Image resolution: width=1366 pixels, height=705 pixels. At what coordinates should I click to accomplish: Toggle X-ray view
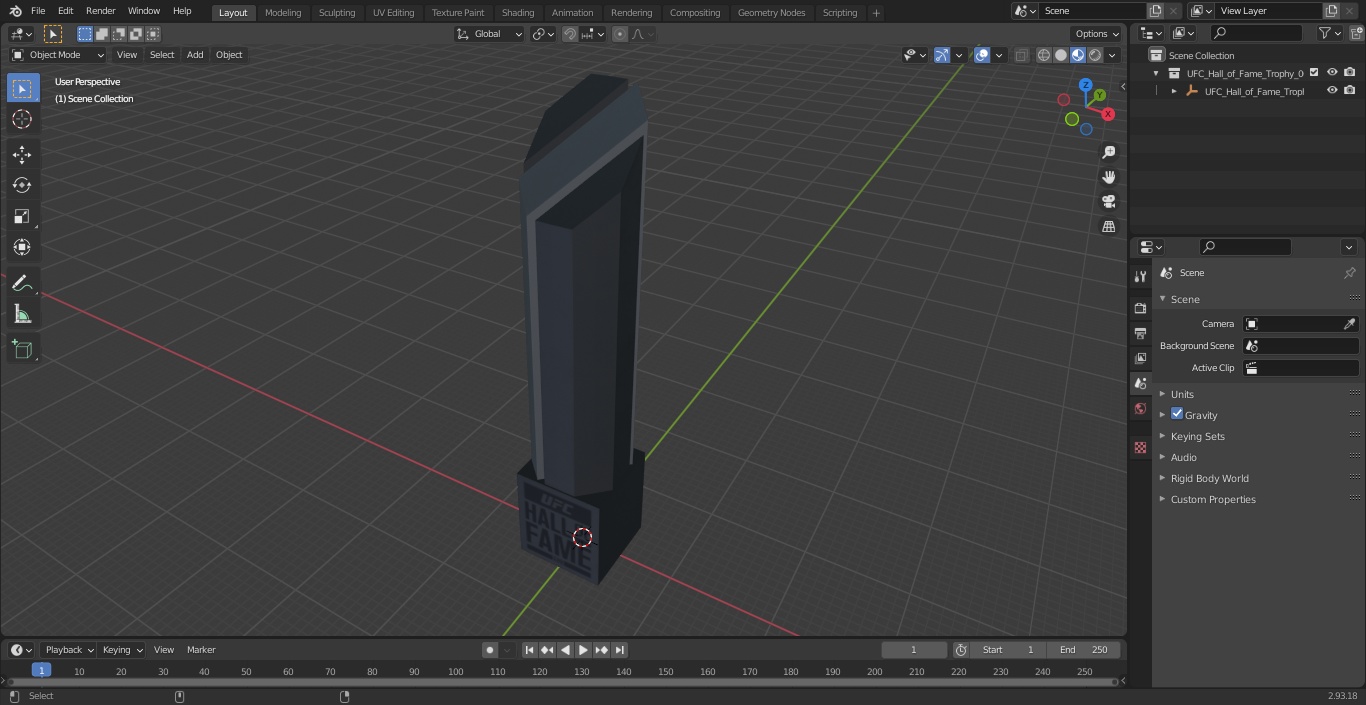coord(1021,55)
